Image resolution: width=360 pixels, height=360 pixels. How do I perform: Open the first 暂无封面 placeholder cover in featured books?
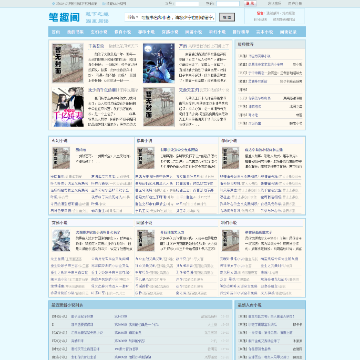pyautogui.click(x=68, y=63)
